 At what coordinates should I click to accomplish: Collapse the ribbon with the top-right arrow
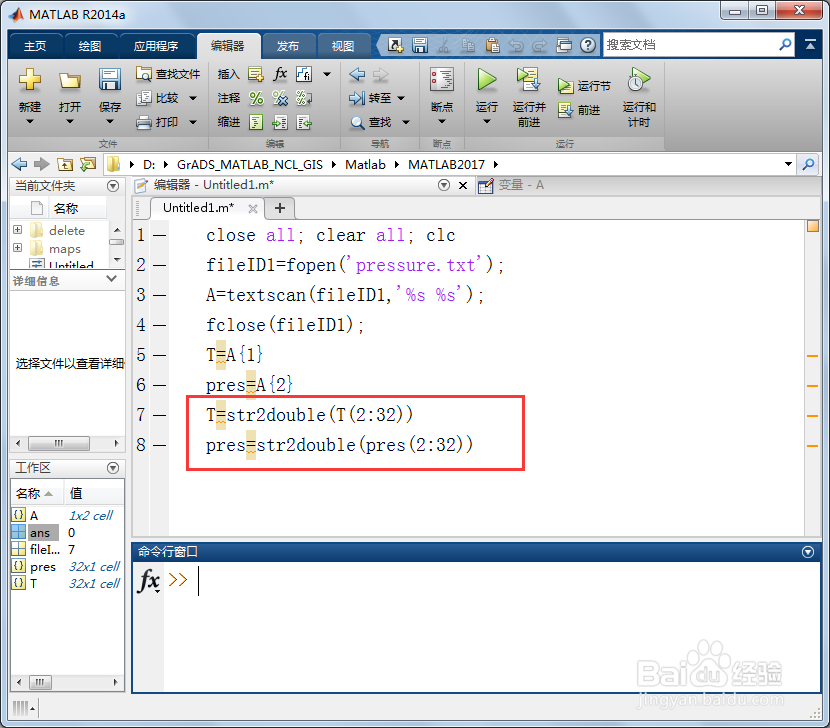point(810,45)
